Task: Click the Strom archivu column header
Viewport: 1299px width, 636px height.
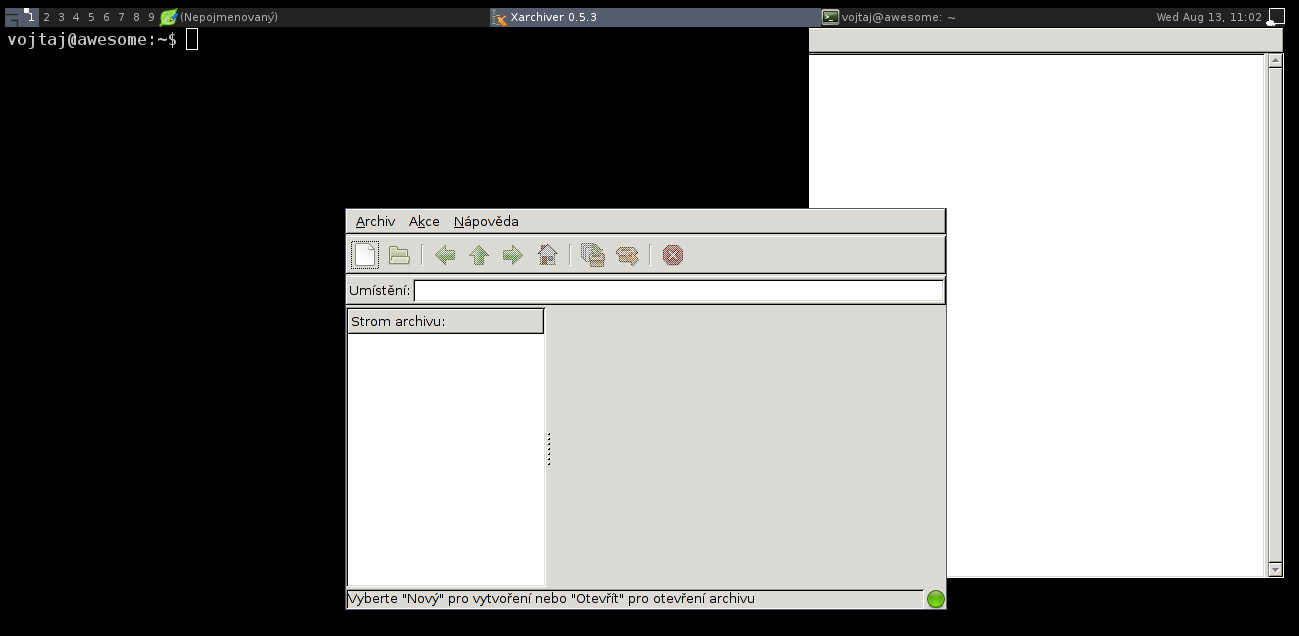Action: pos(445,321)
